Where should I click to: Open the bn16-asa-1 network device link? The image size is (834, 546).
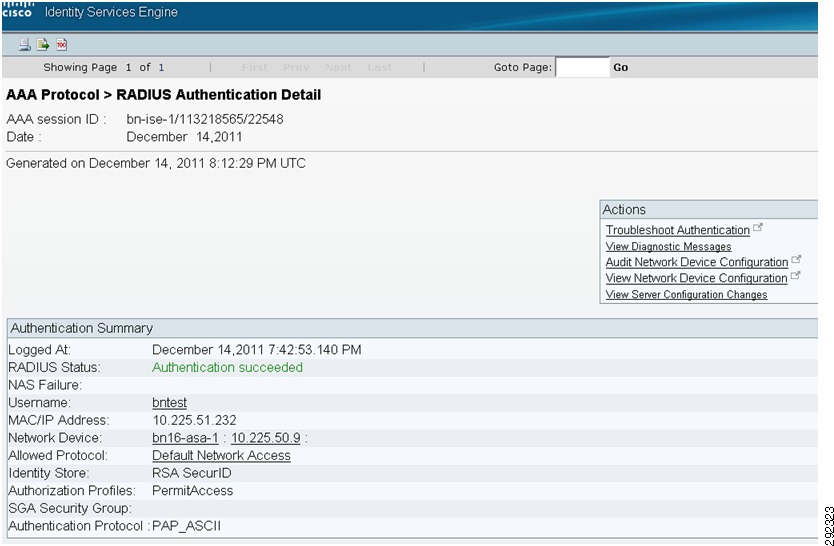(185, 438)
